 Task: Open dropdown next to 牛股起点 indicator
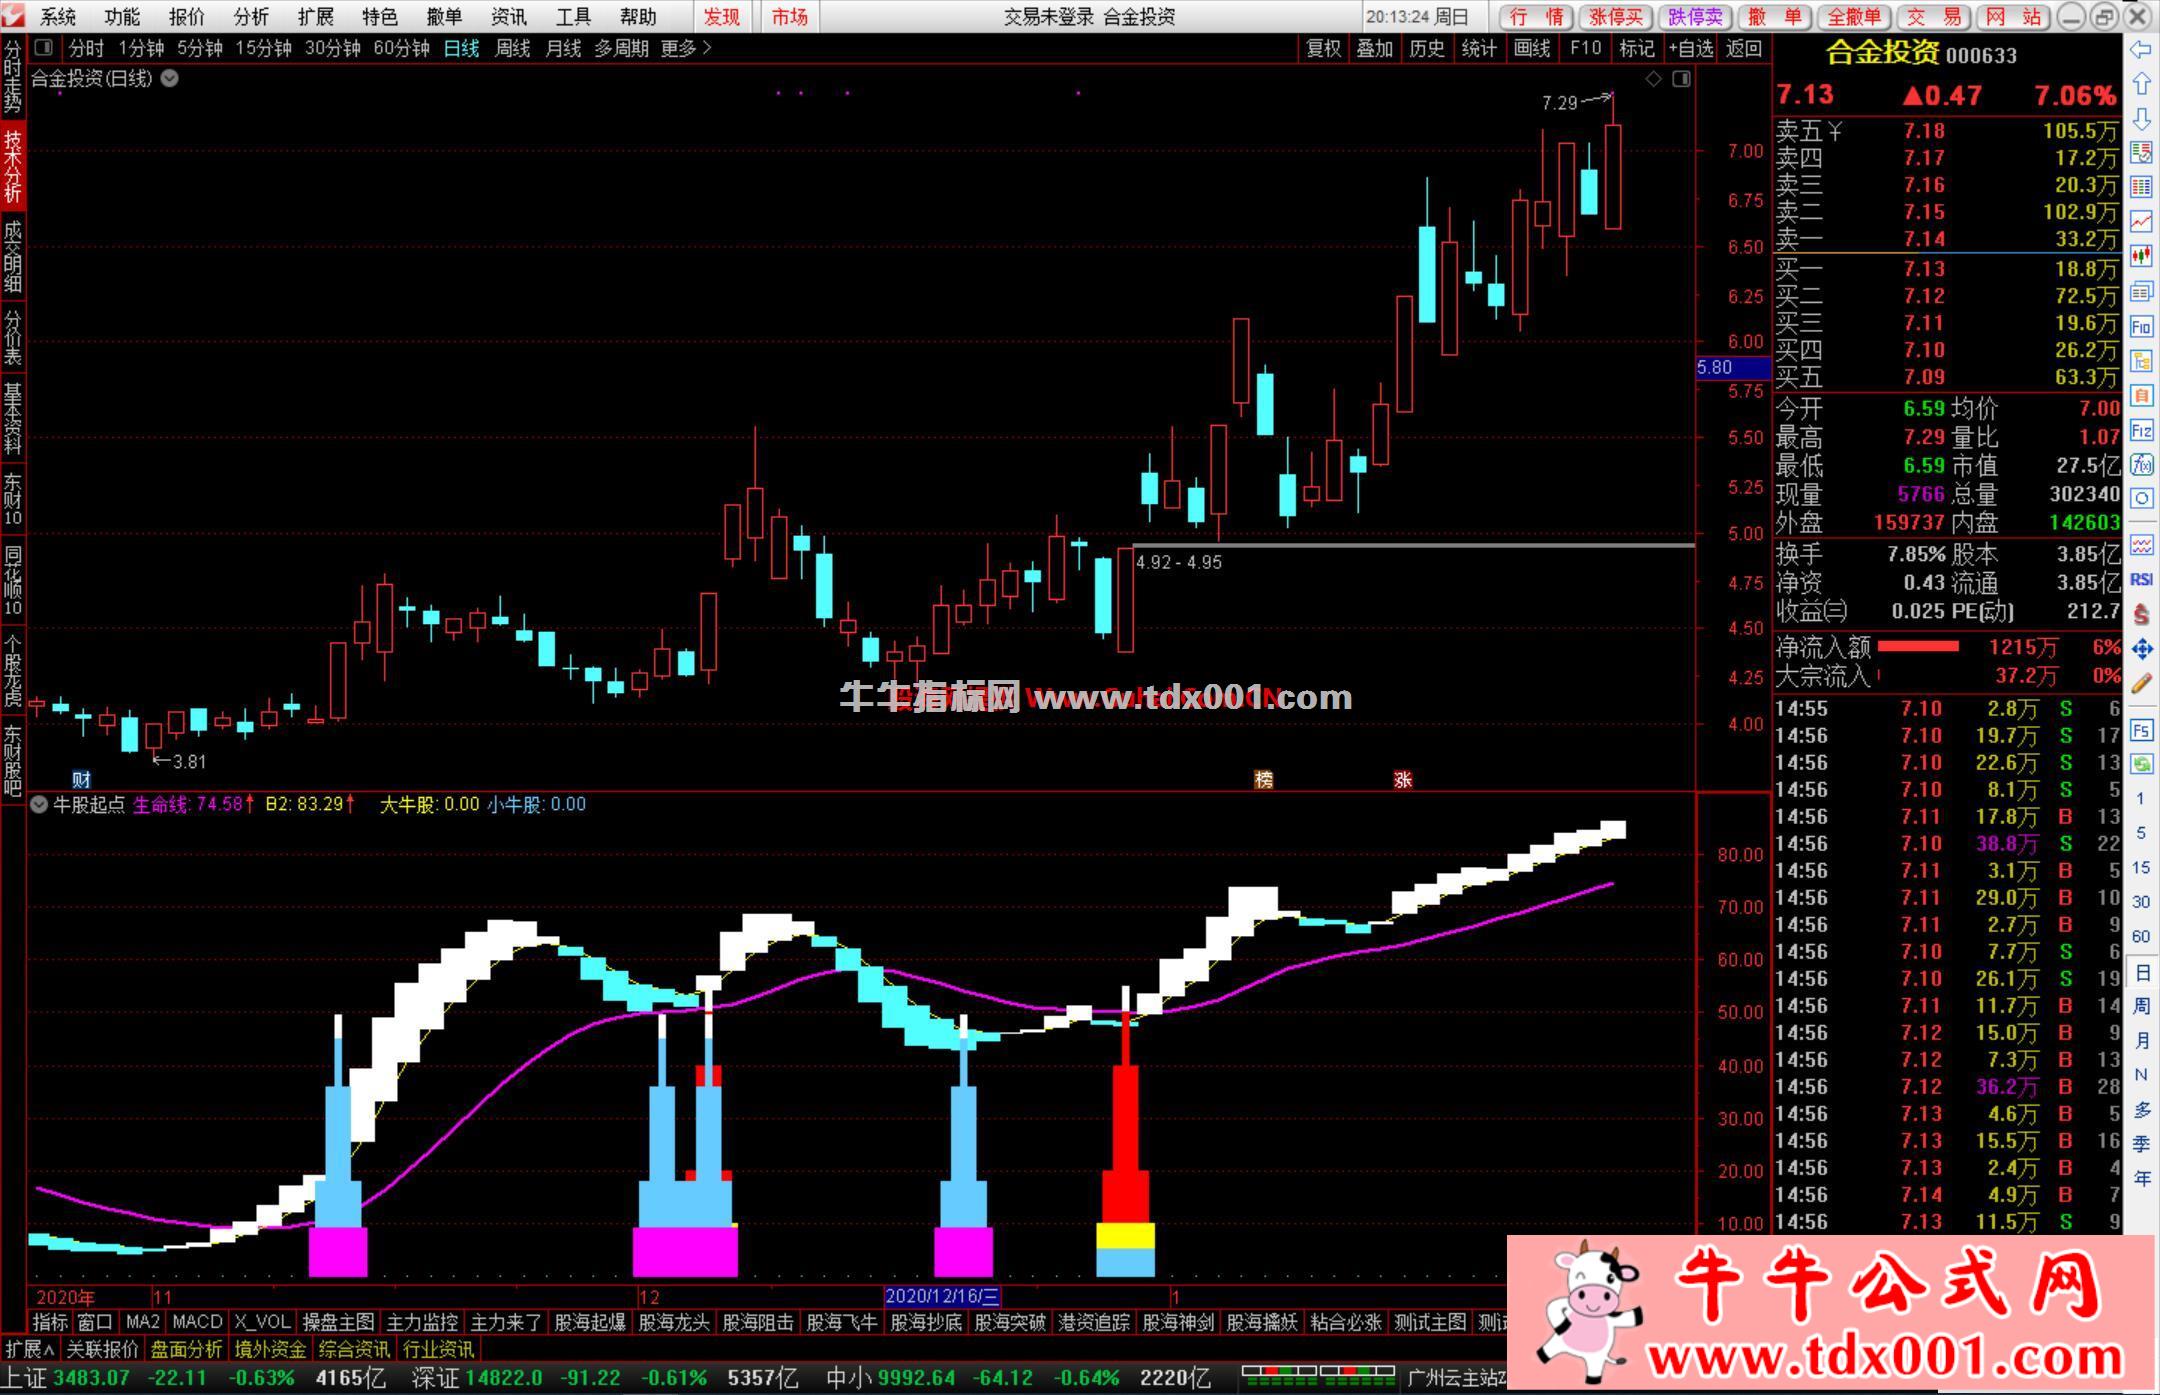pyautogui.click(x=39, y=804)
